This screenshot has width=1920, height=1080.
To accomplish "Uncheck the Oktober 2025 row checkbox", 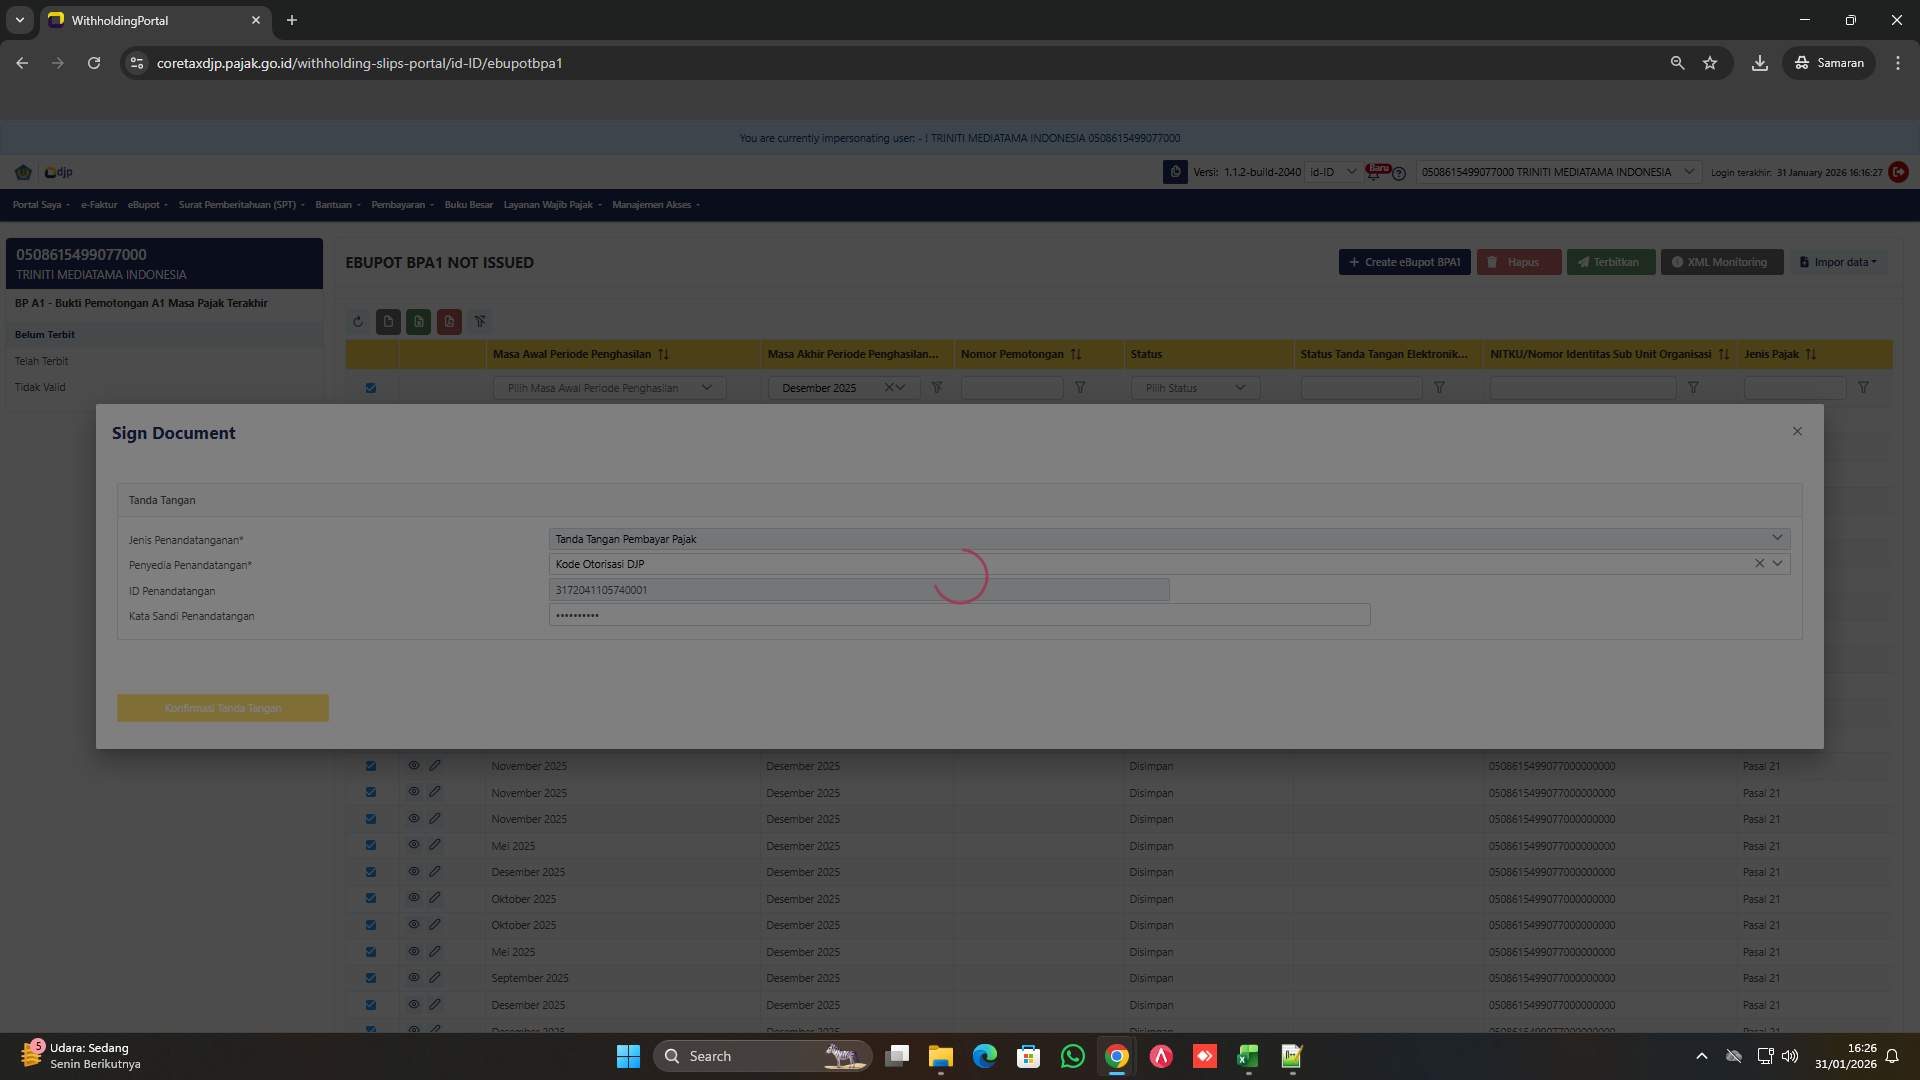I will tap(371, 898).
